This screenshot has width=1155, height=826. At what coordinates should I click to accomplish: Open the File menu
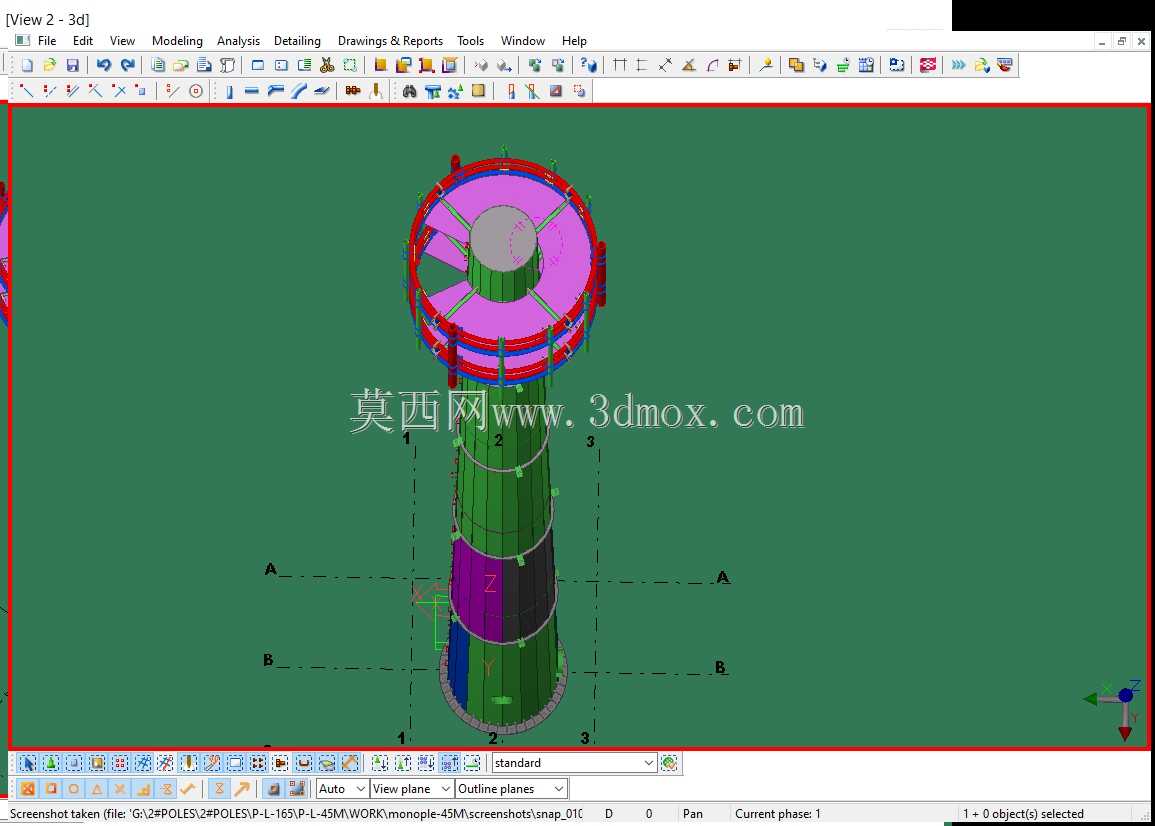[x=47, y=41]
